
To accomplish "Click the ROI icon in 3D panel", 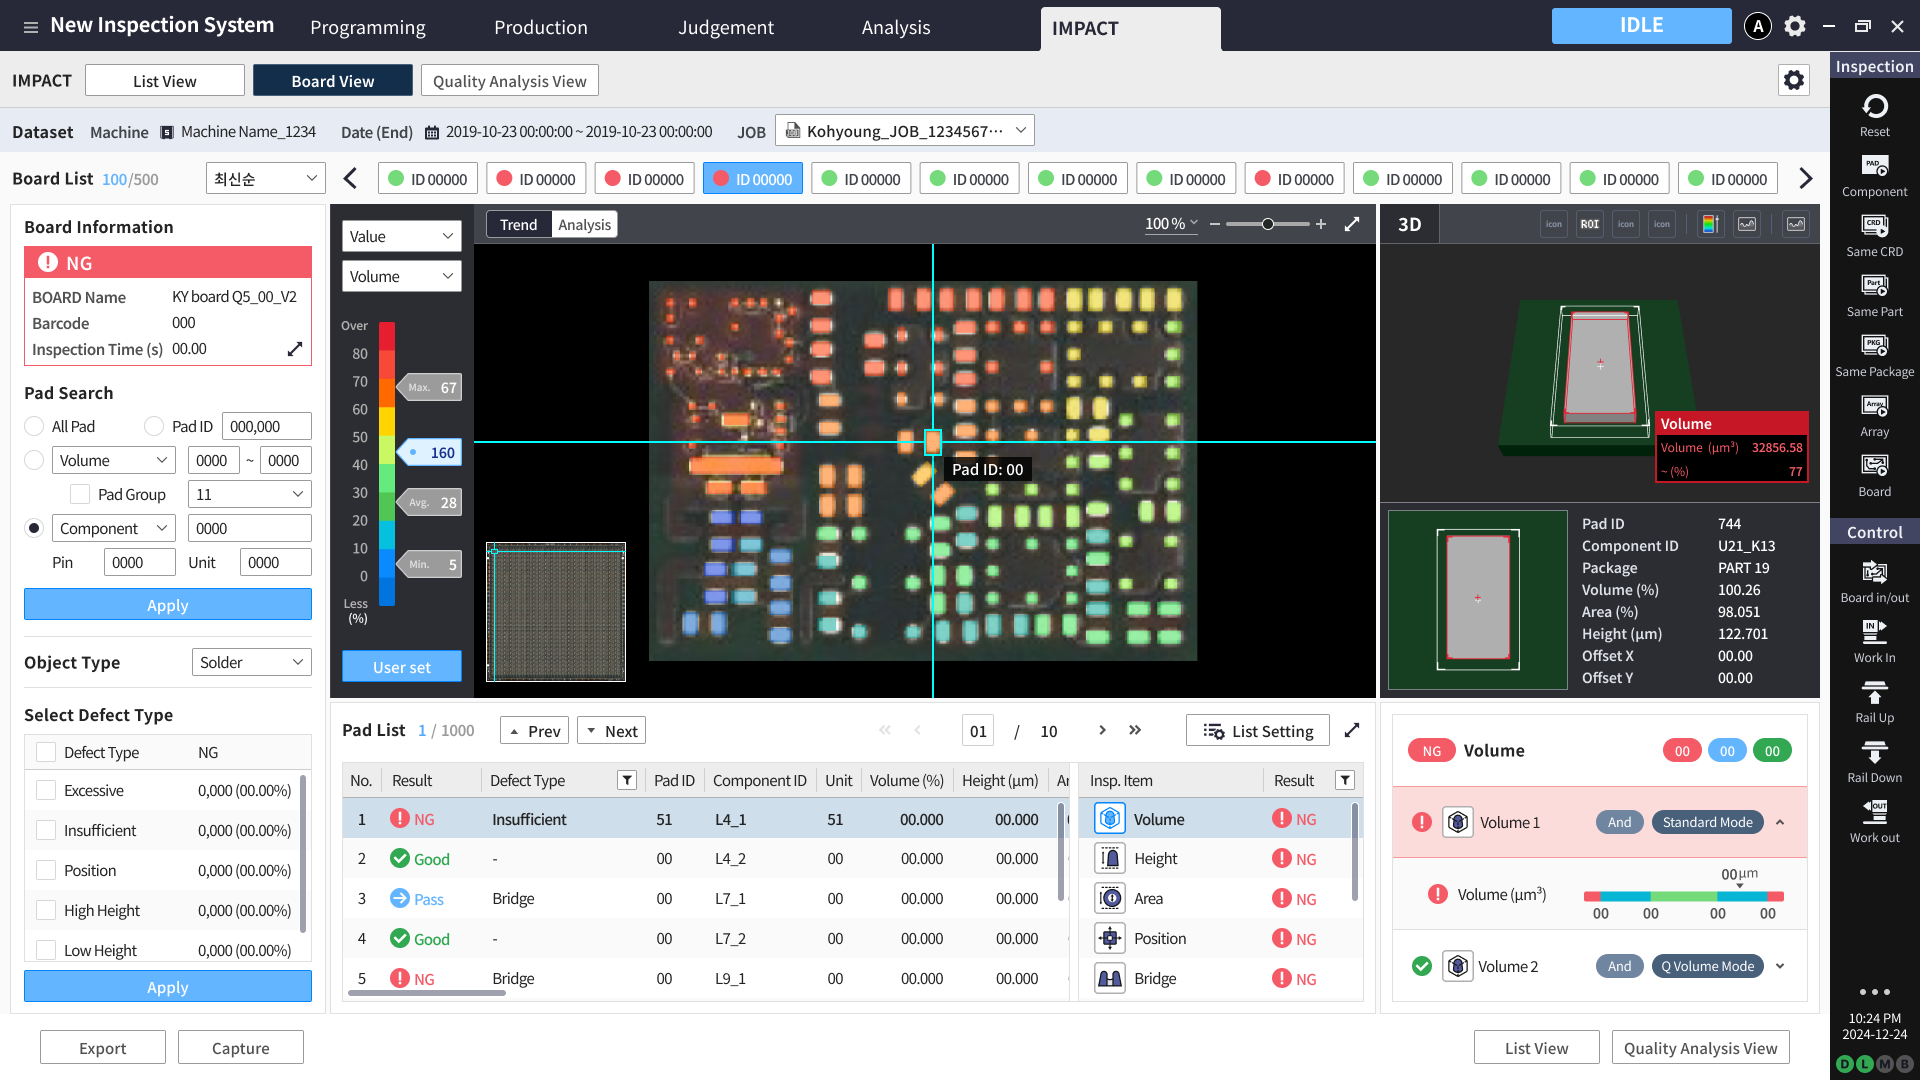I will coord(1589,224).
